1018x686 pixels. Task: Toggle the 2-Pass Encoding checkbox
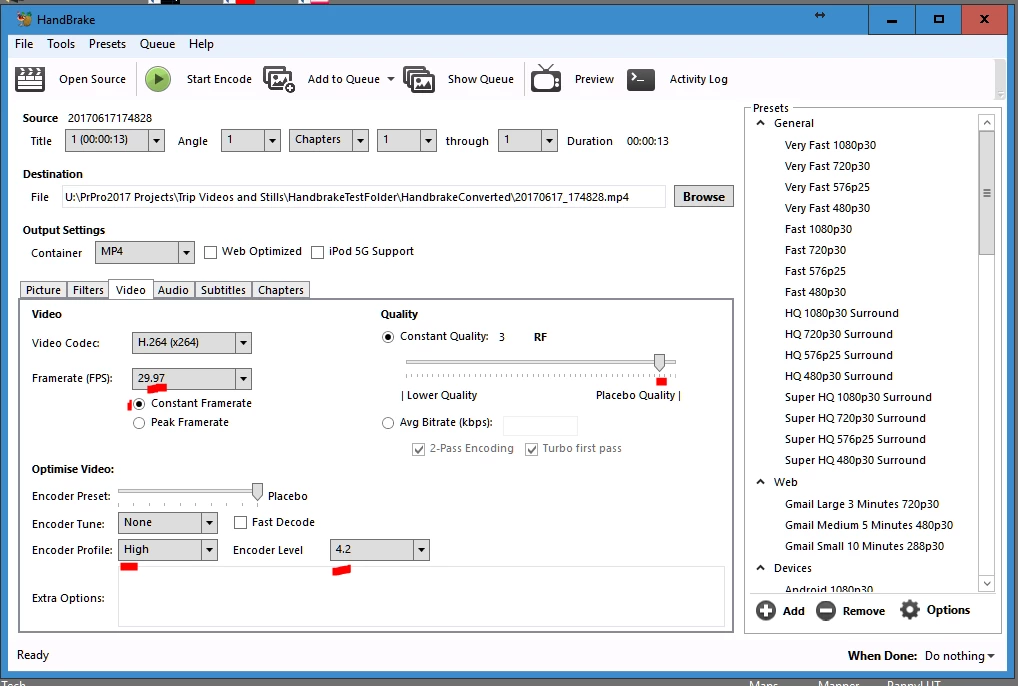[x=419, y=449]
